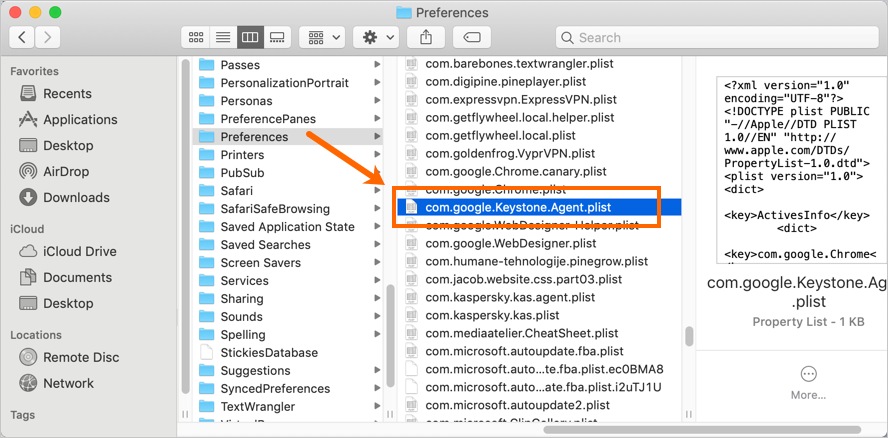Open iCloud Drive in the sidebar
Image resolution: width=888 pixels, height=438 pixels.
[x=67, y=251]
